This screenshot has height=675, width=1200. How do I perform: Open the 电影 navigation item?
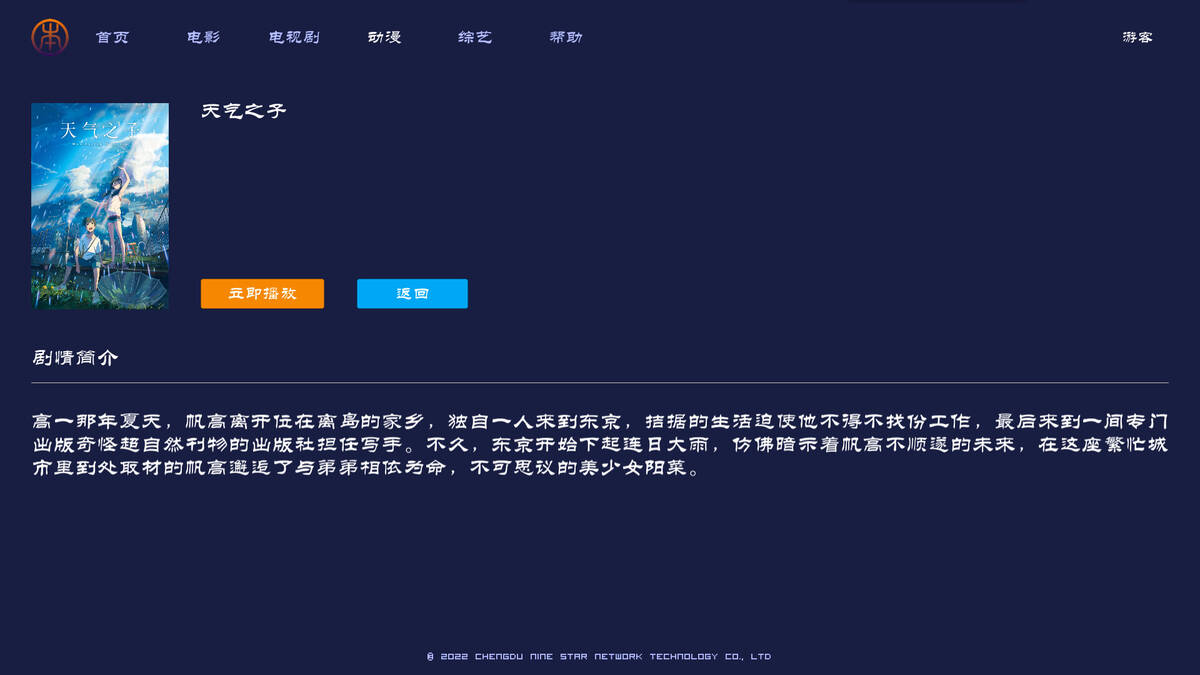click(204, 37)
